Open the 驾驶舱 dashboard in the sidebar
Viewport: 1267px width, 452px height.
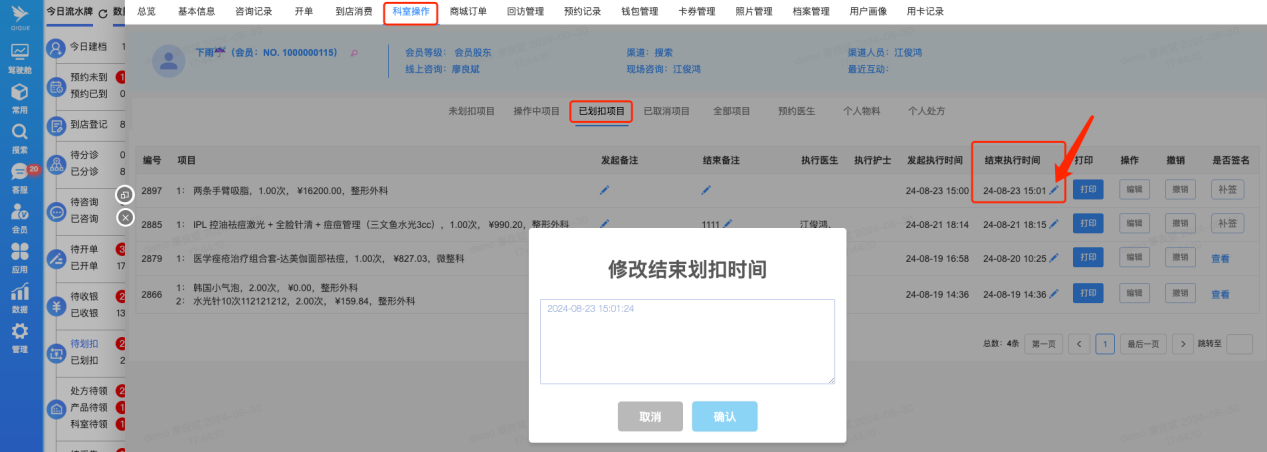click(x=20, y=57)
